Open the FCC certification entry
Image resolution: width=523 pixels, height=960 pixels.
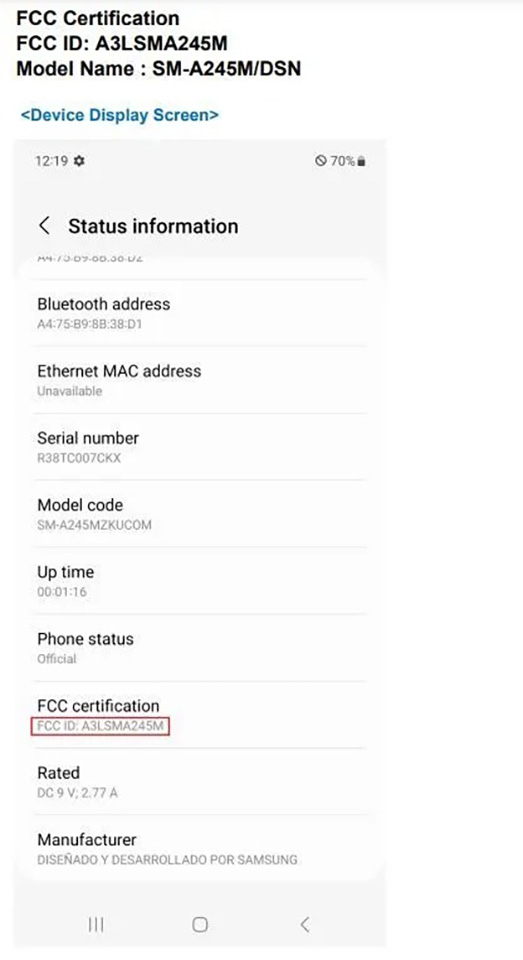(x=200, y=714)
